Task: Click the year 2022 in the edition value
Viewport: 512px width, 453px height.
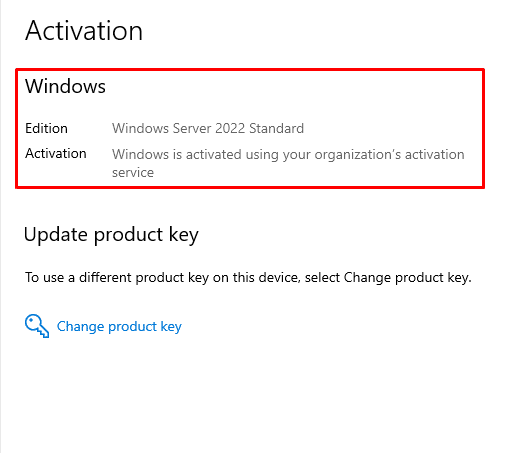Action: point(230,128)
